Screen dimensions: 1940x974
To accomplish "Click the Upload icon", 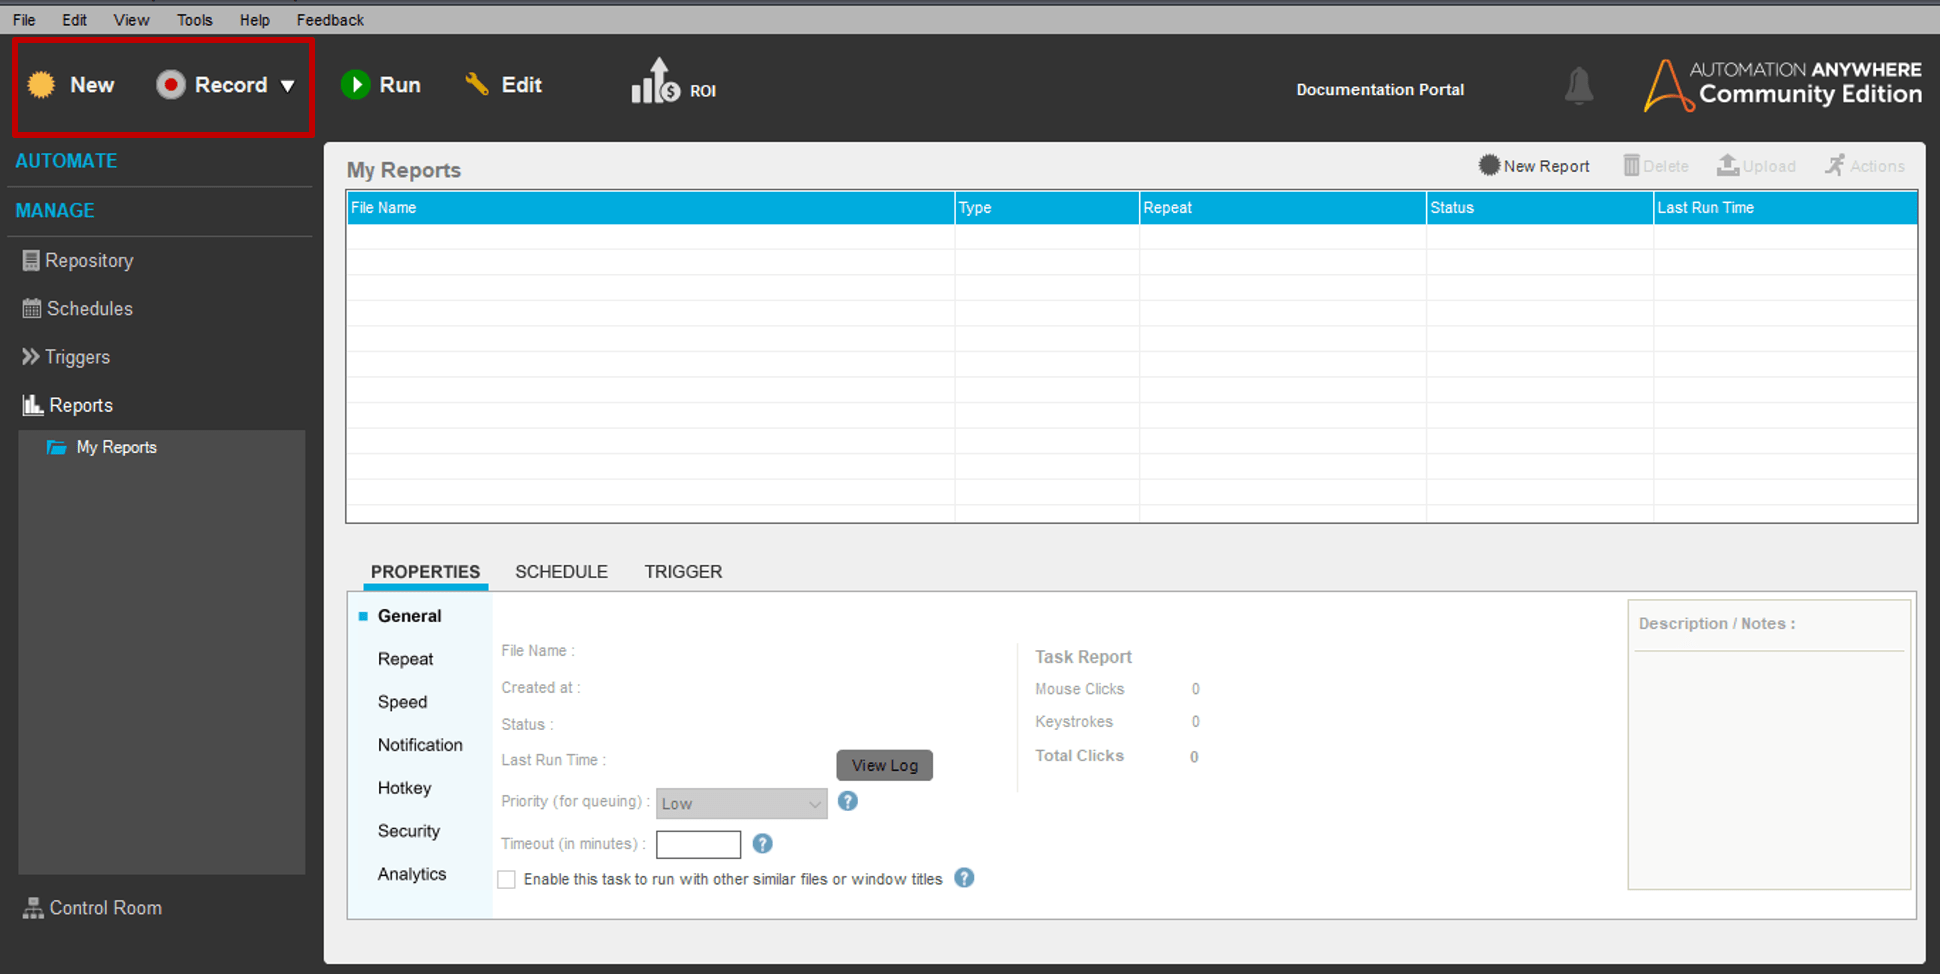I will (x=1757, y=165).
